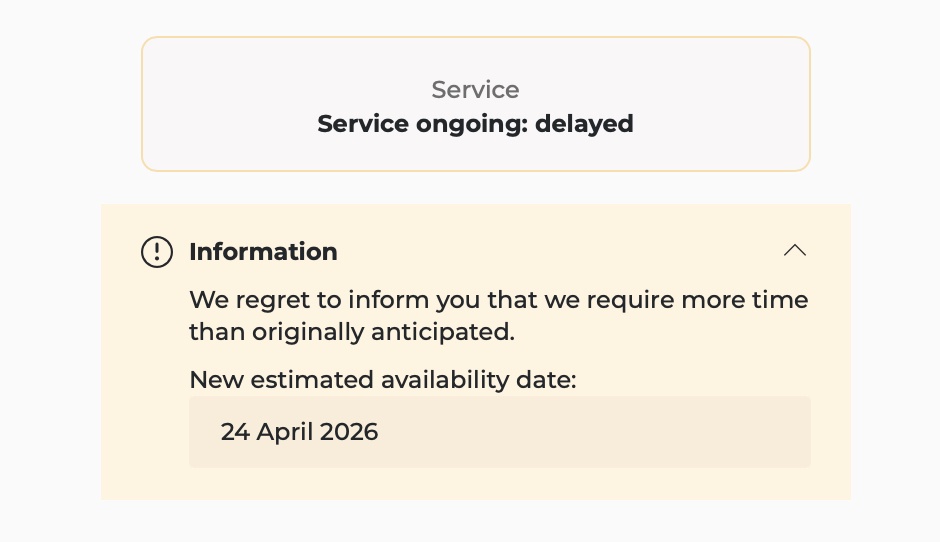Image resolution: width=940 pixels, height=542 pixels.
Task: Click the exclamation circle information icon
Action: pyautogui.click(x=157, y=252)
